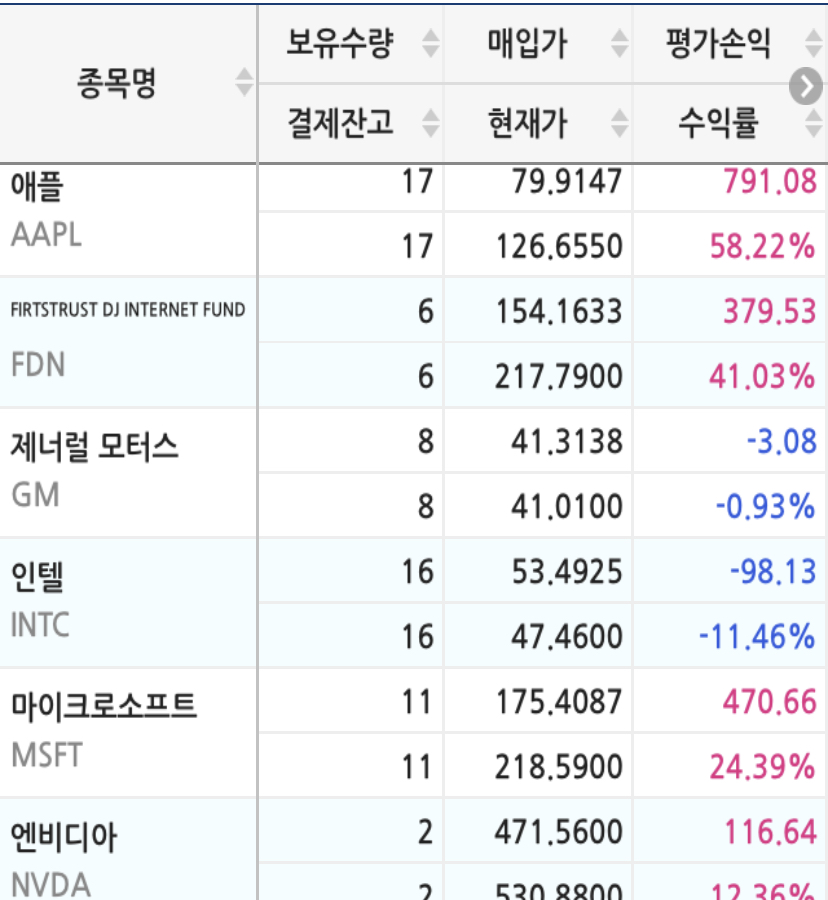Open the 애플 stock name
Screen dimensions: 828x900
coord(38,187)
